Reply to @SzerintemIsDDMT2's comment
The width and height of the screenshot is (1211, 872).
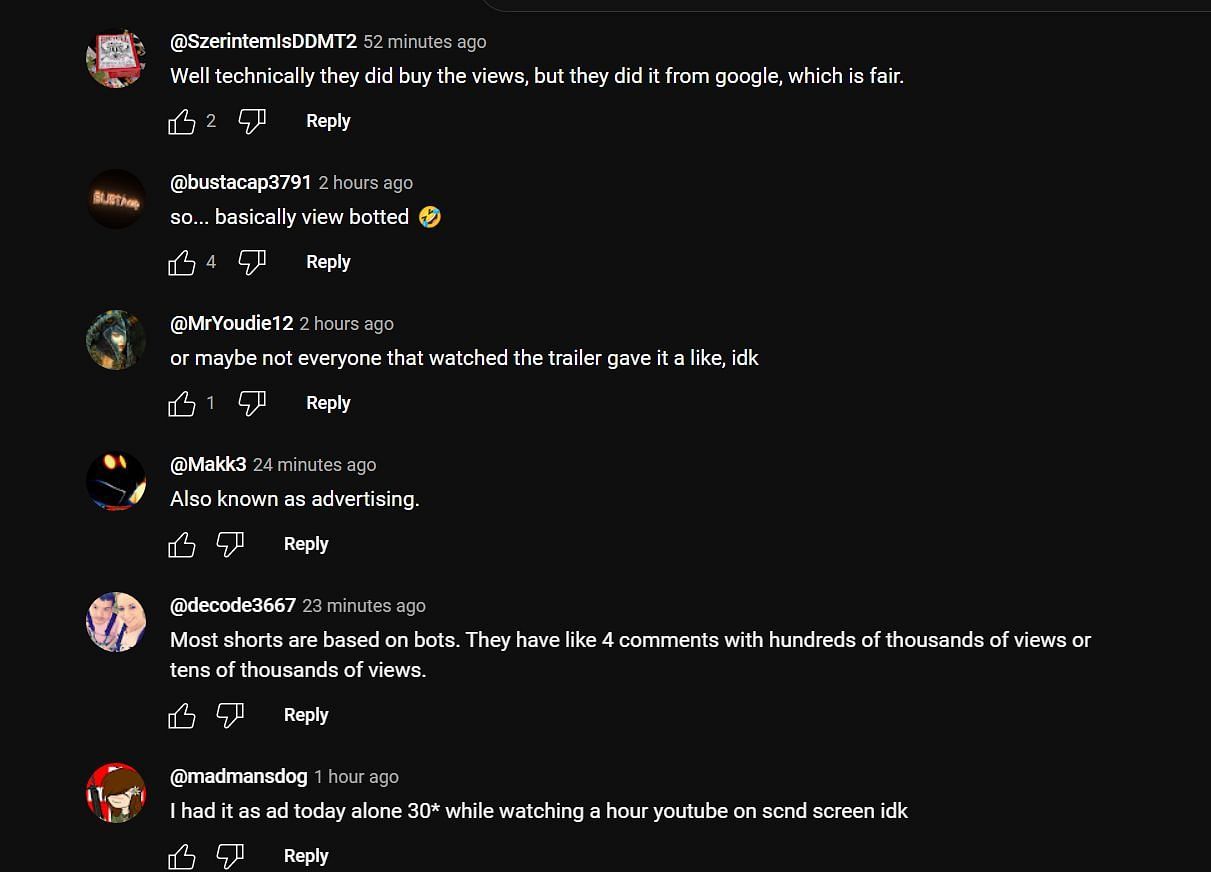pyautogui.click(x=328, y=121)
